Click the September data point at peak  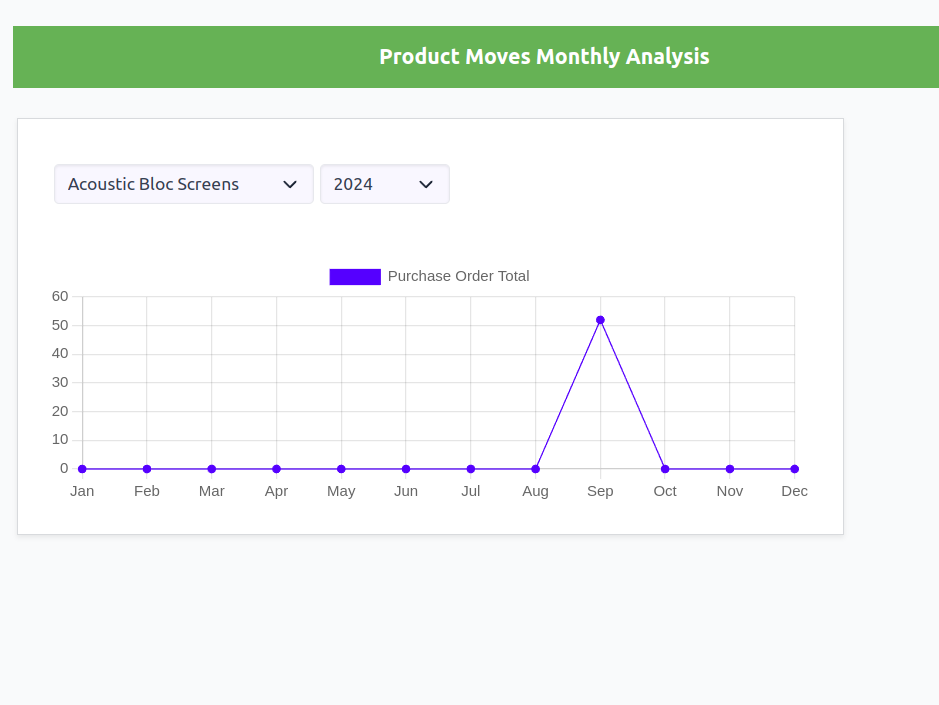[x=600, y=320]
